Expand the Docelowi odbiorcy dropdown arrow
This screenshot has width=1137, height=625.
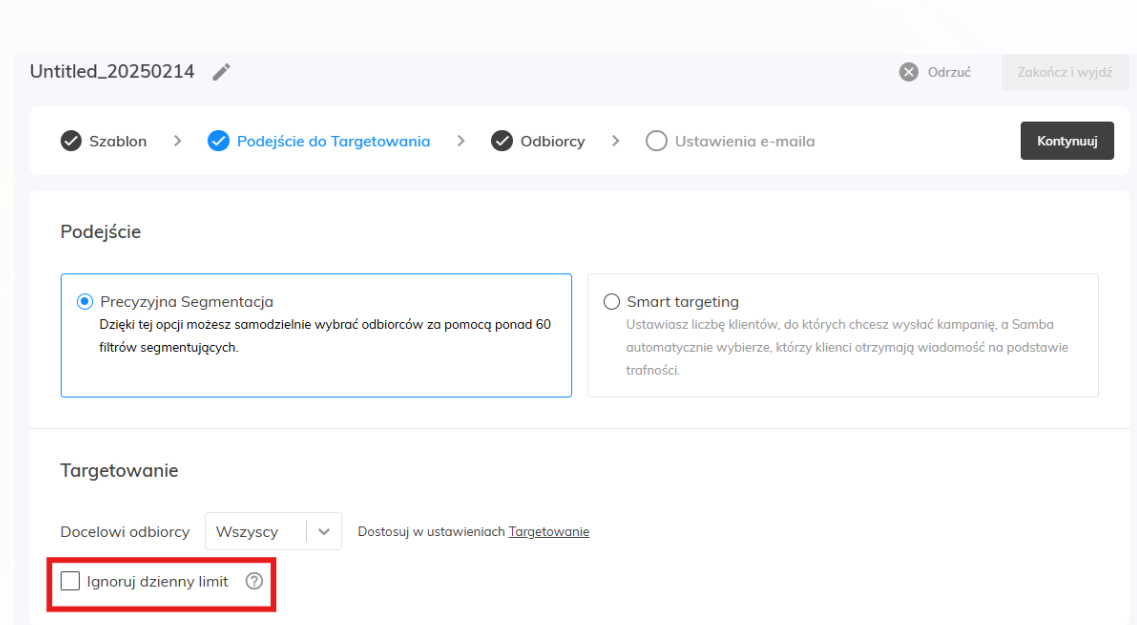click(324, 531)
